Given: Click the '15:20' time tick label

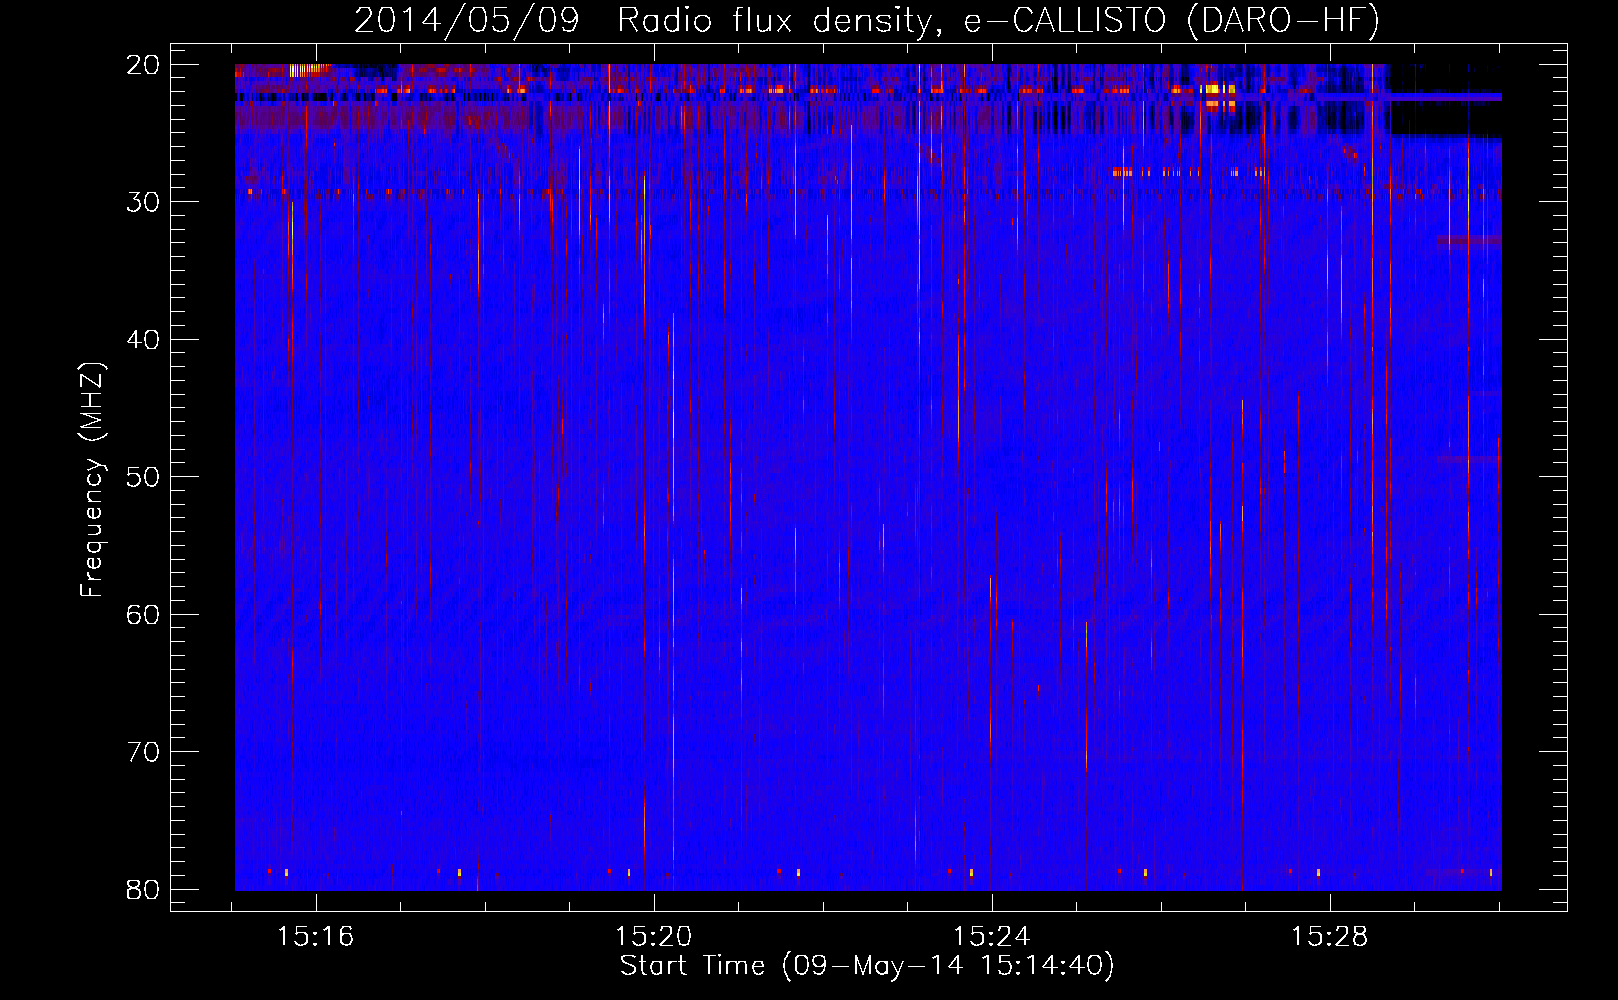Looking at the screenshot, I should point(654,936).
